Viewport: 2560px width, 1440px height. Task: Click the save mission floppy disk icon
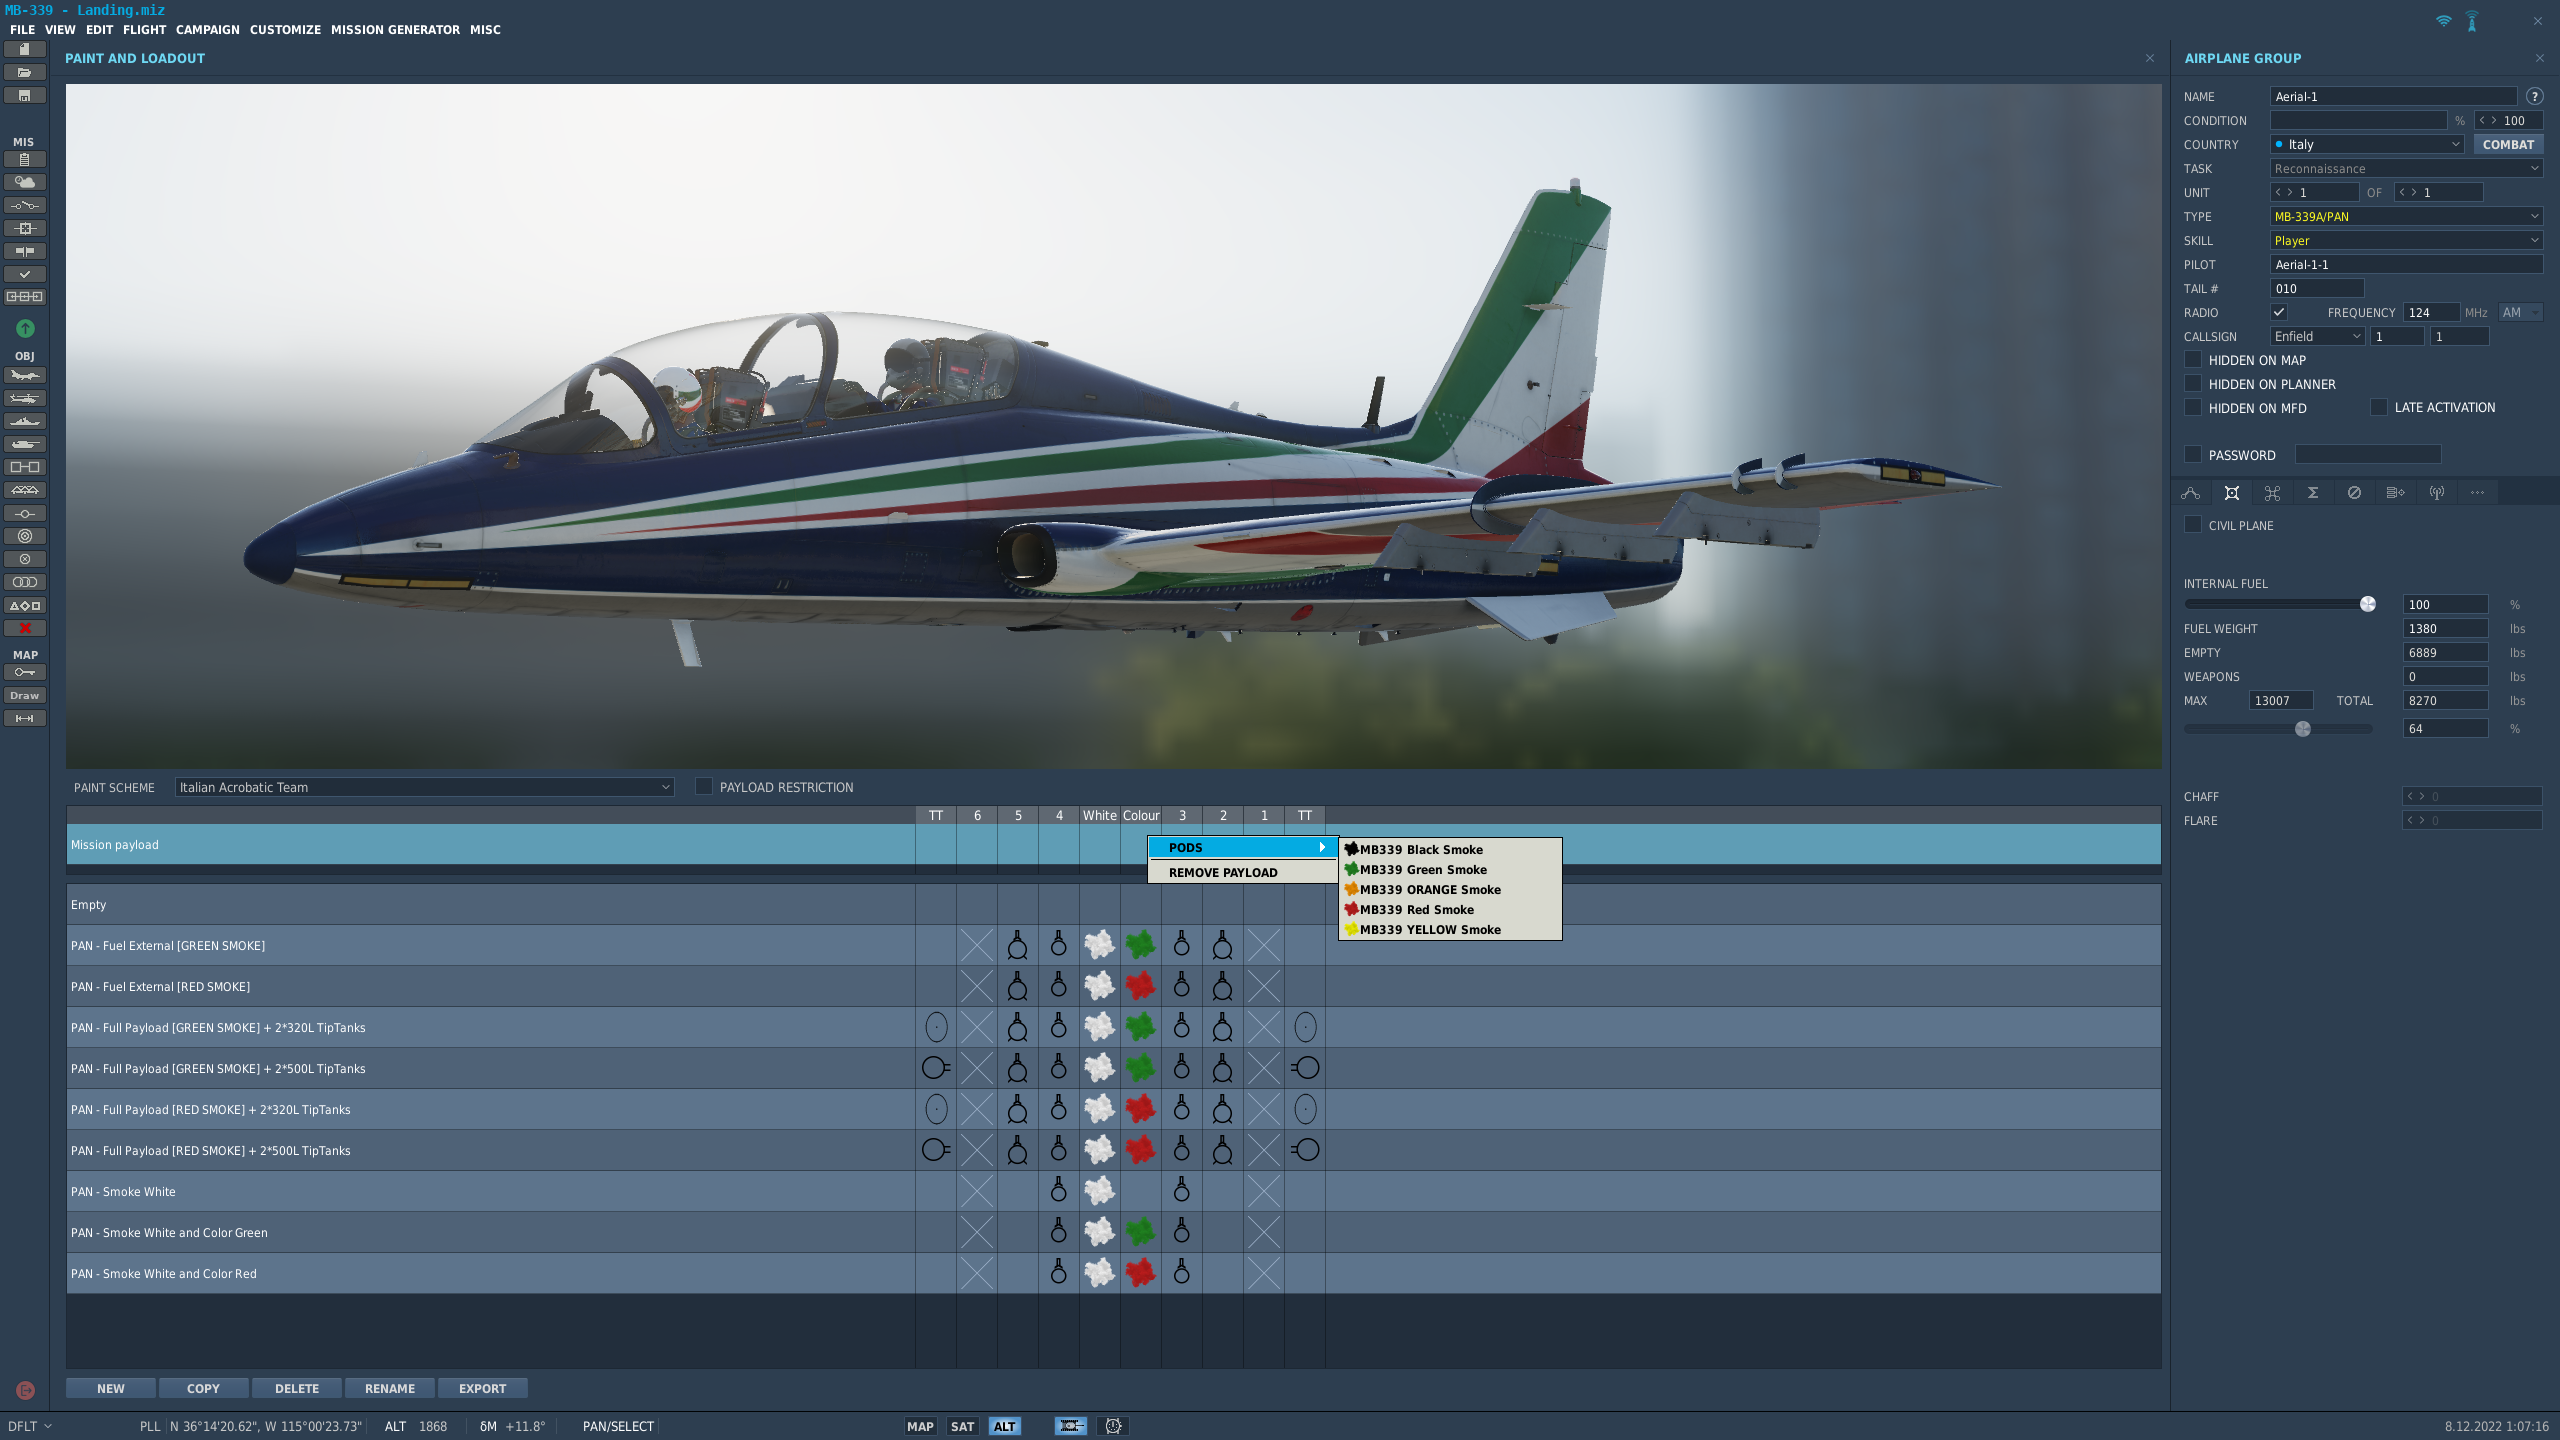point(25,95)
